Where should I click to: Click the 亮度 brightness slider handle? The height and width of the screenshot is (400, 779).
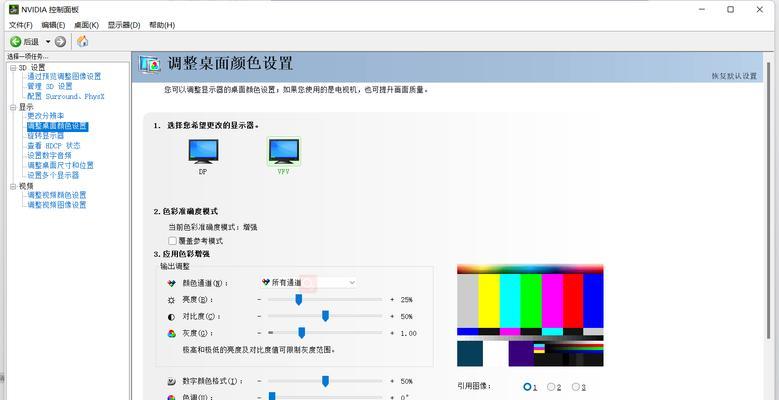pyautogui.click(x=299, y=300)
